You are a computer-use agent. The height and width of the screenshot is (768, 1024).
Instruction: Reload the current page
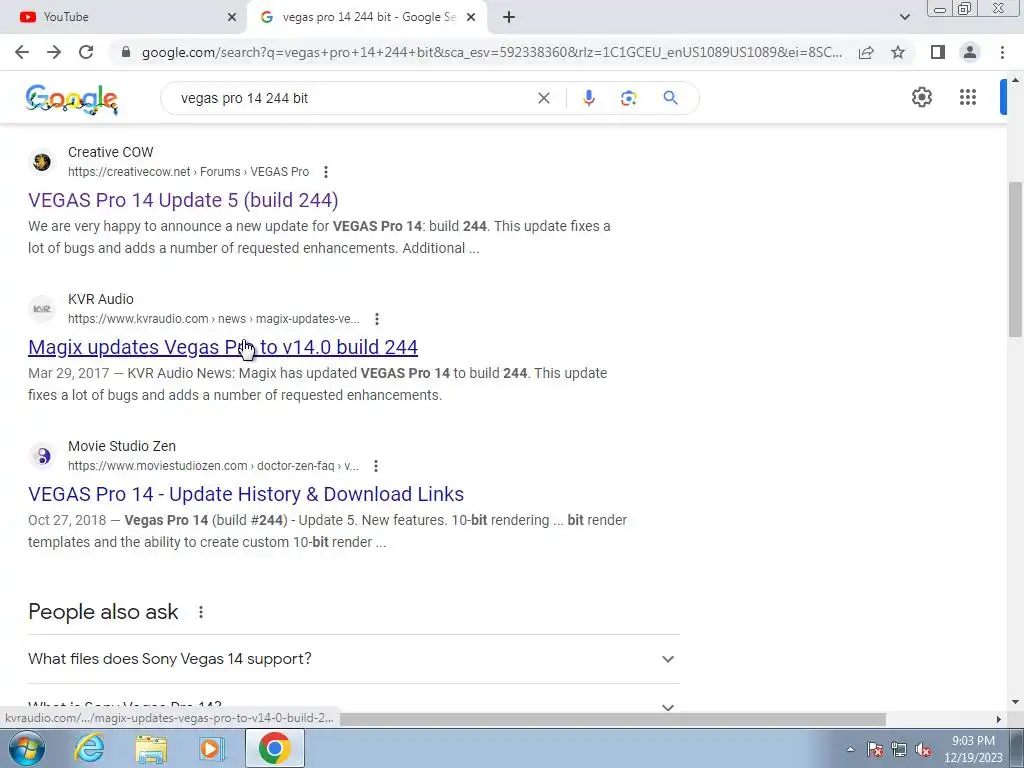pos(86,52)
